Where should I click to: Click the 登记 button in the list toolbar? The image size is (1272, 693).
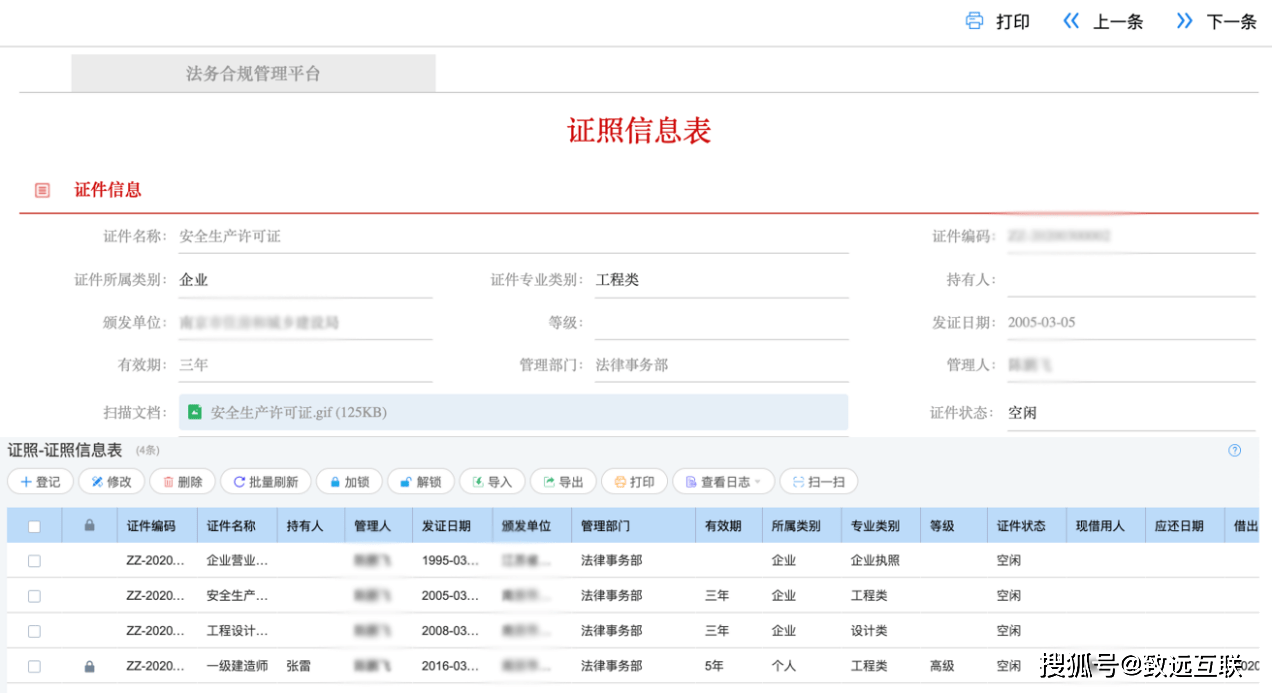point(40,482)
